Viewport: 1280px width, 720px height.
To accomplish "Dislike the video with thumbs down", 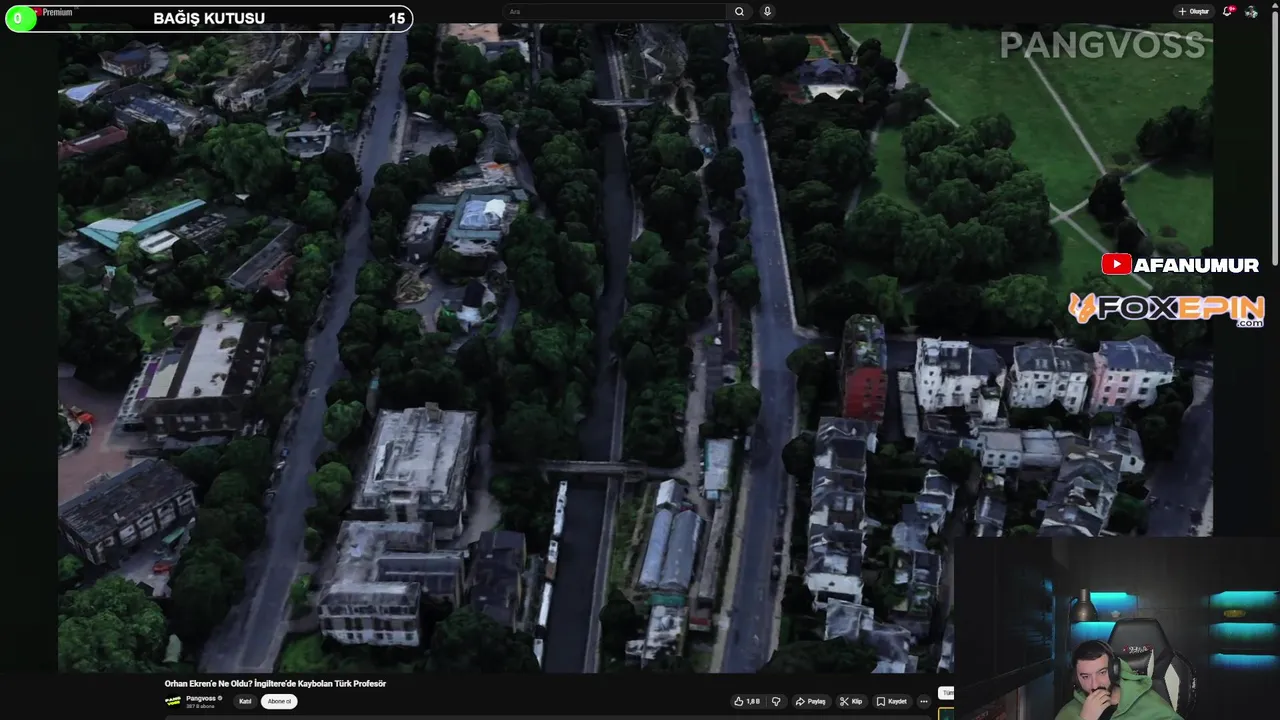I will [776, 701].
